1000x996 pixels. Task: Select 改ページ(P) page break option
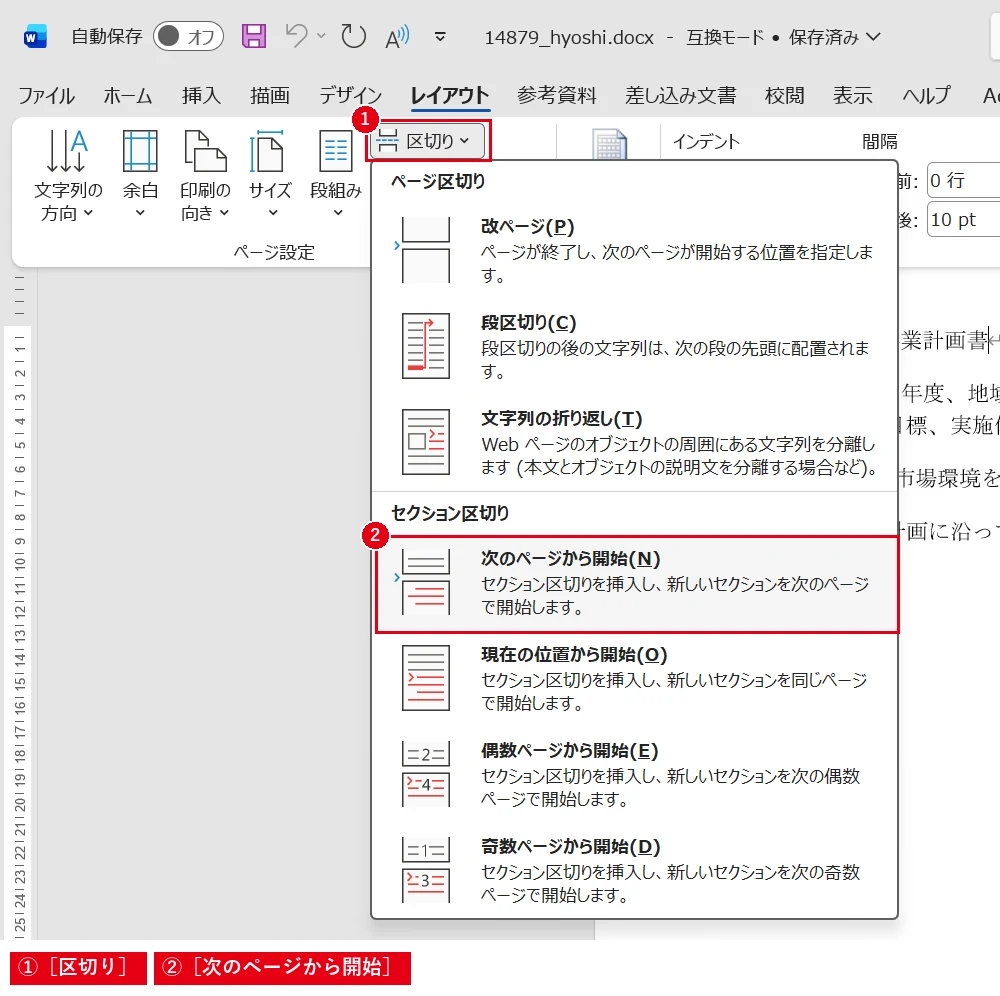(635, 251)
